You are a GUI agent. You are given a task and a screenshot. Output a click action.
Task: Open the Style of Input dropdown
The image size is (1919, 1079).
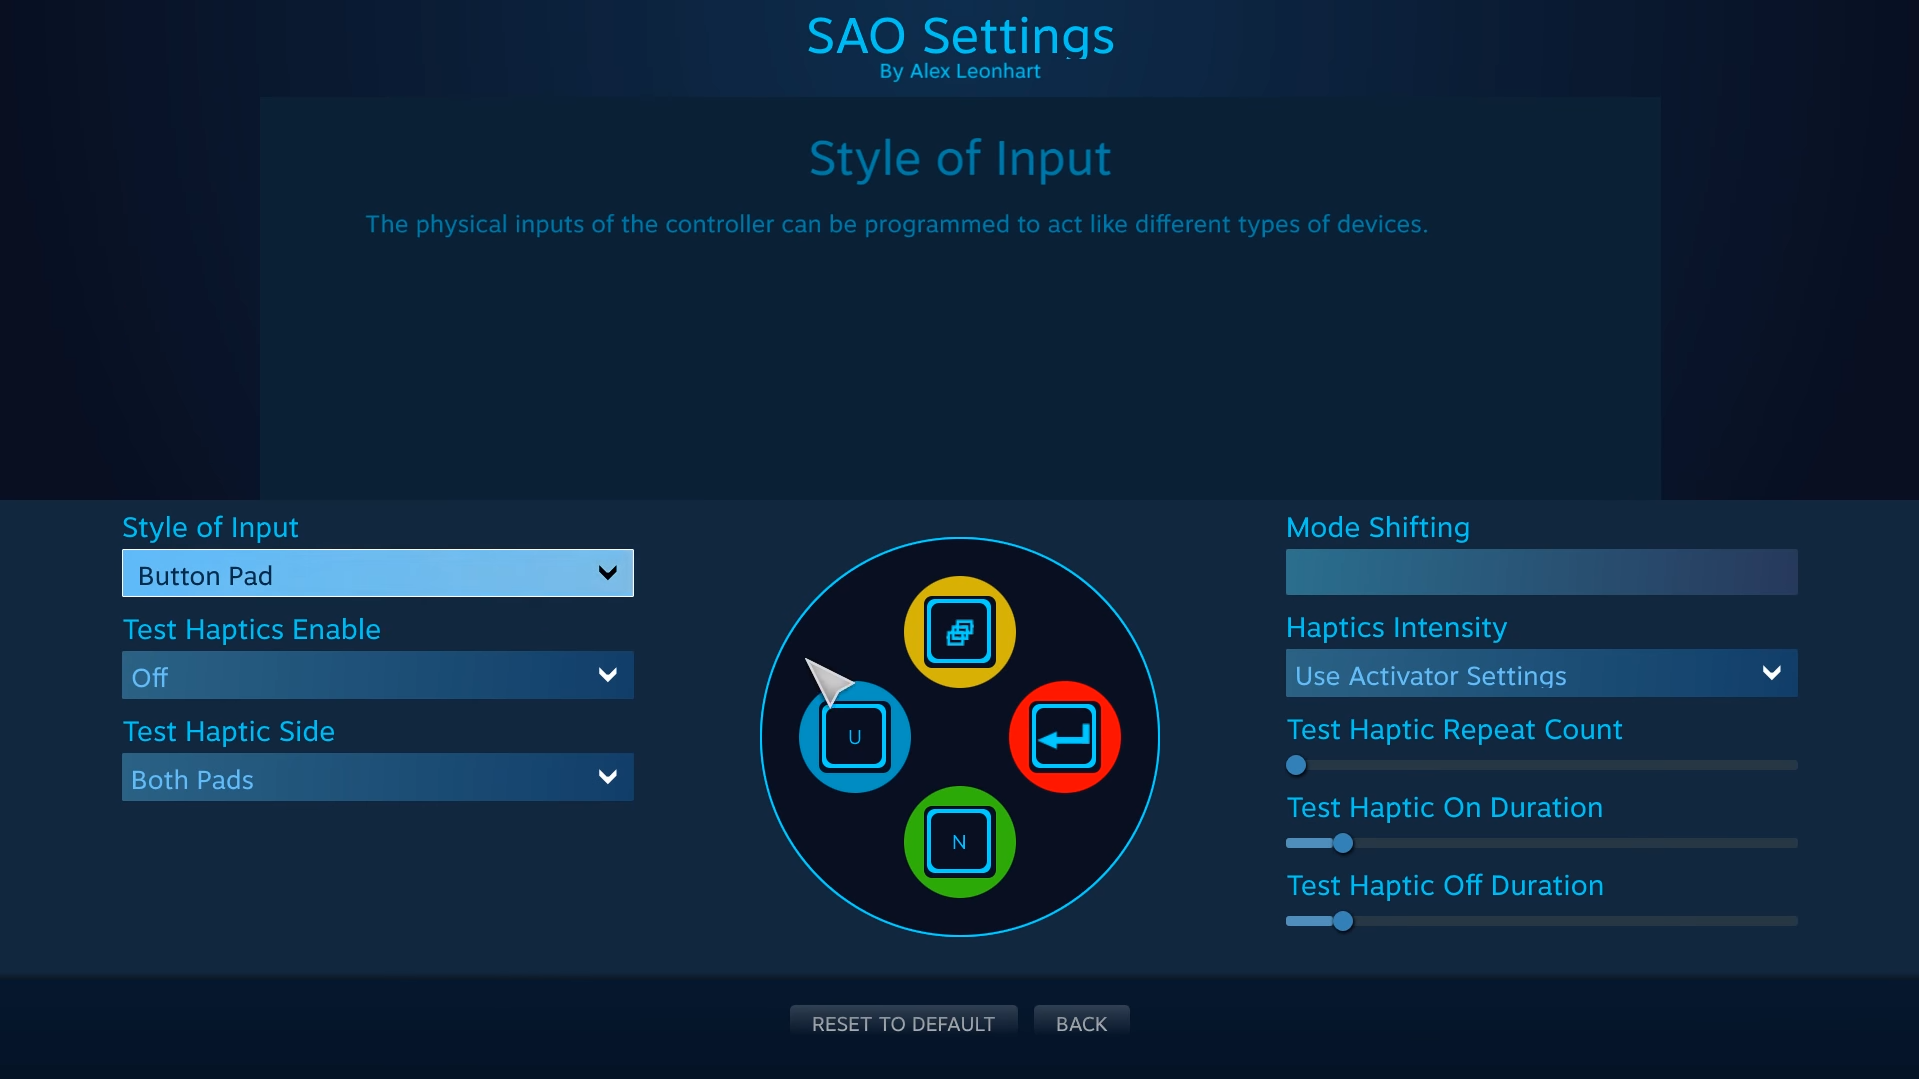[378, 574]
